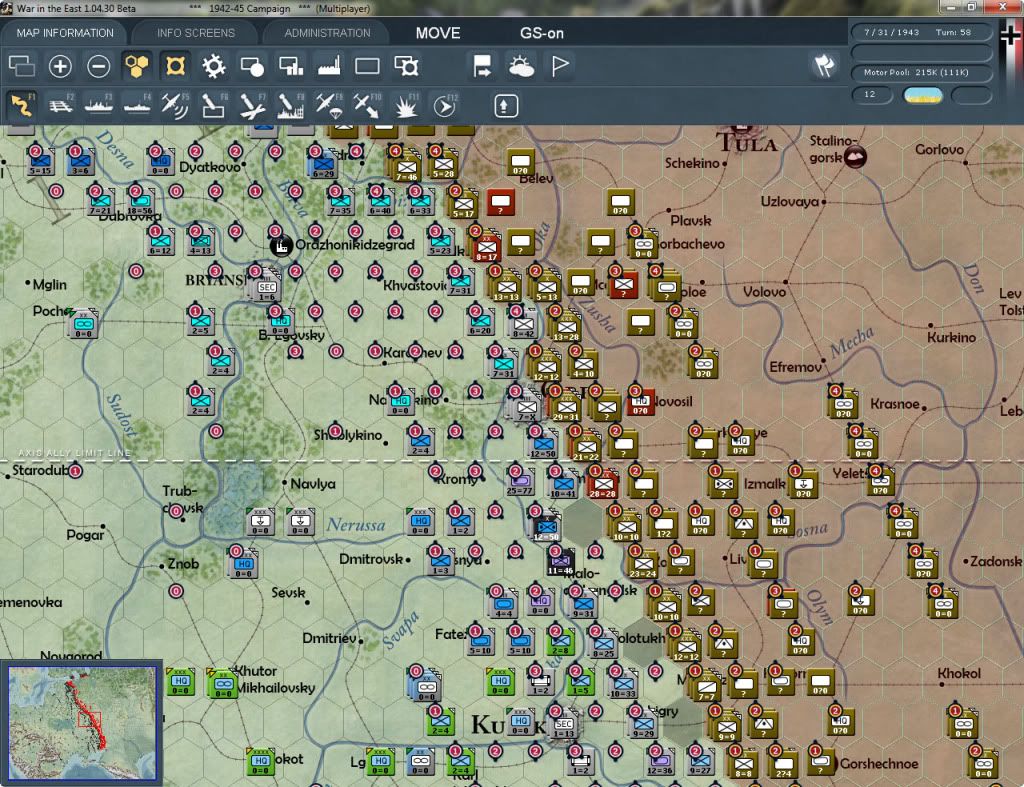The image size is (1024, 787).
Task: Click the rectangle-with-counter toolbar icon
Action: tap(406, 66)
